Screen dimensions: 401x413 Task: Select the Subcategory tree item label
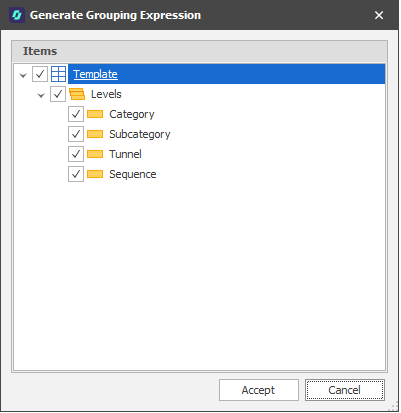pos(140,134)
